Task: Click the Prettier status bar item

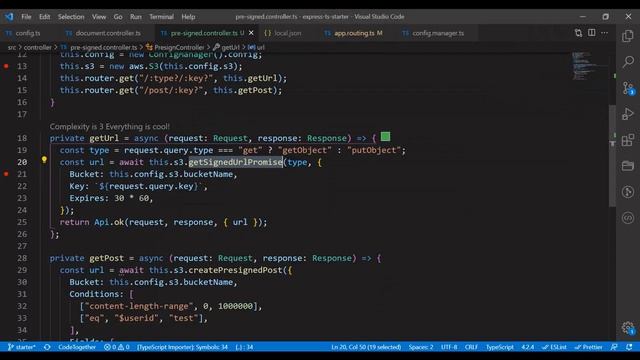Action: coord(589,347)
